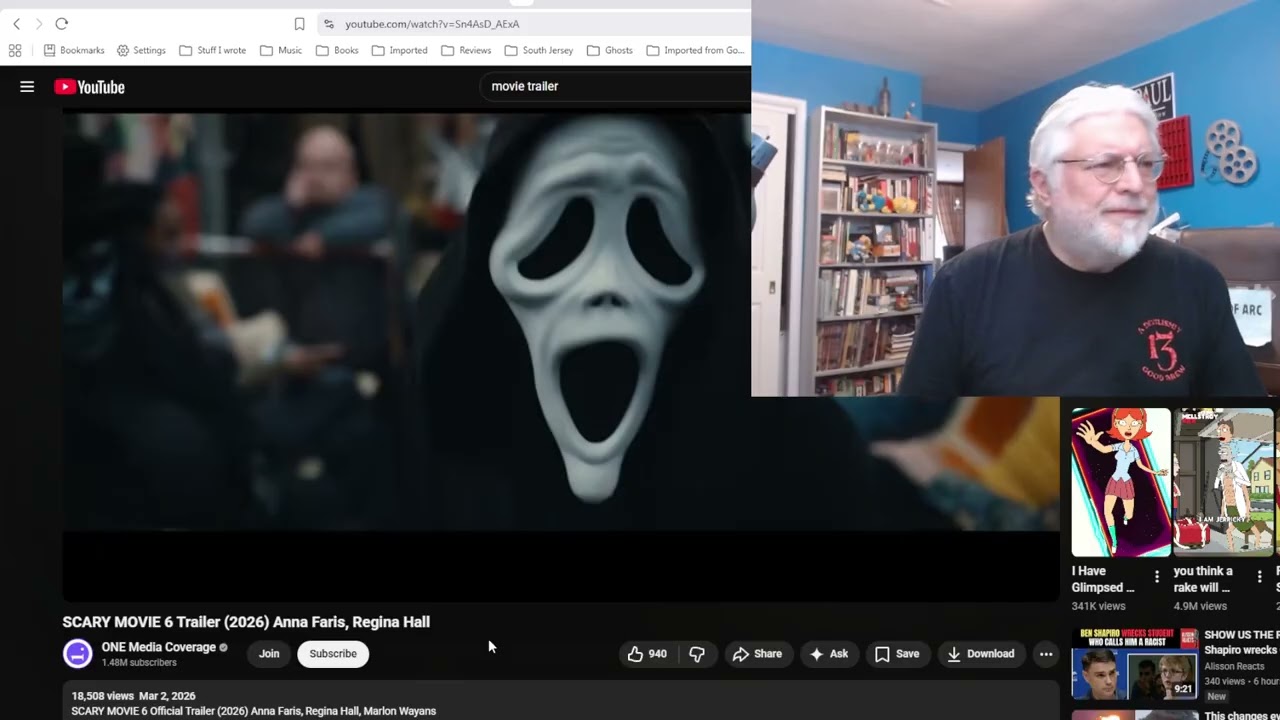Open South Jersey bookmark folder
This screenshot has width=1280, height=720.
539,50
